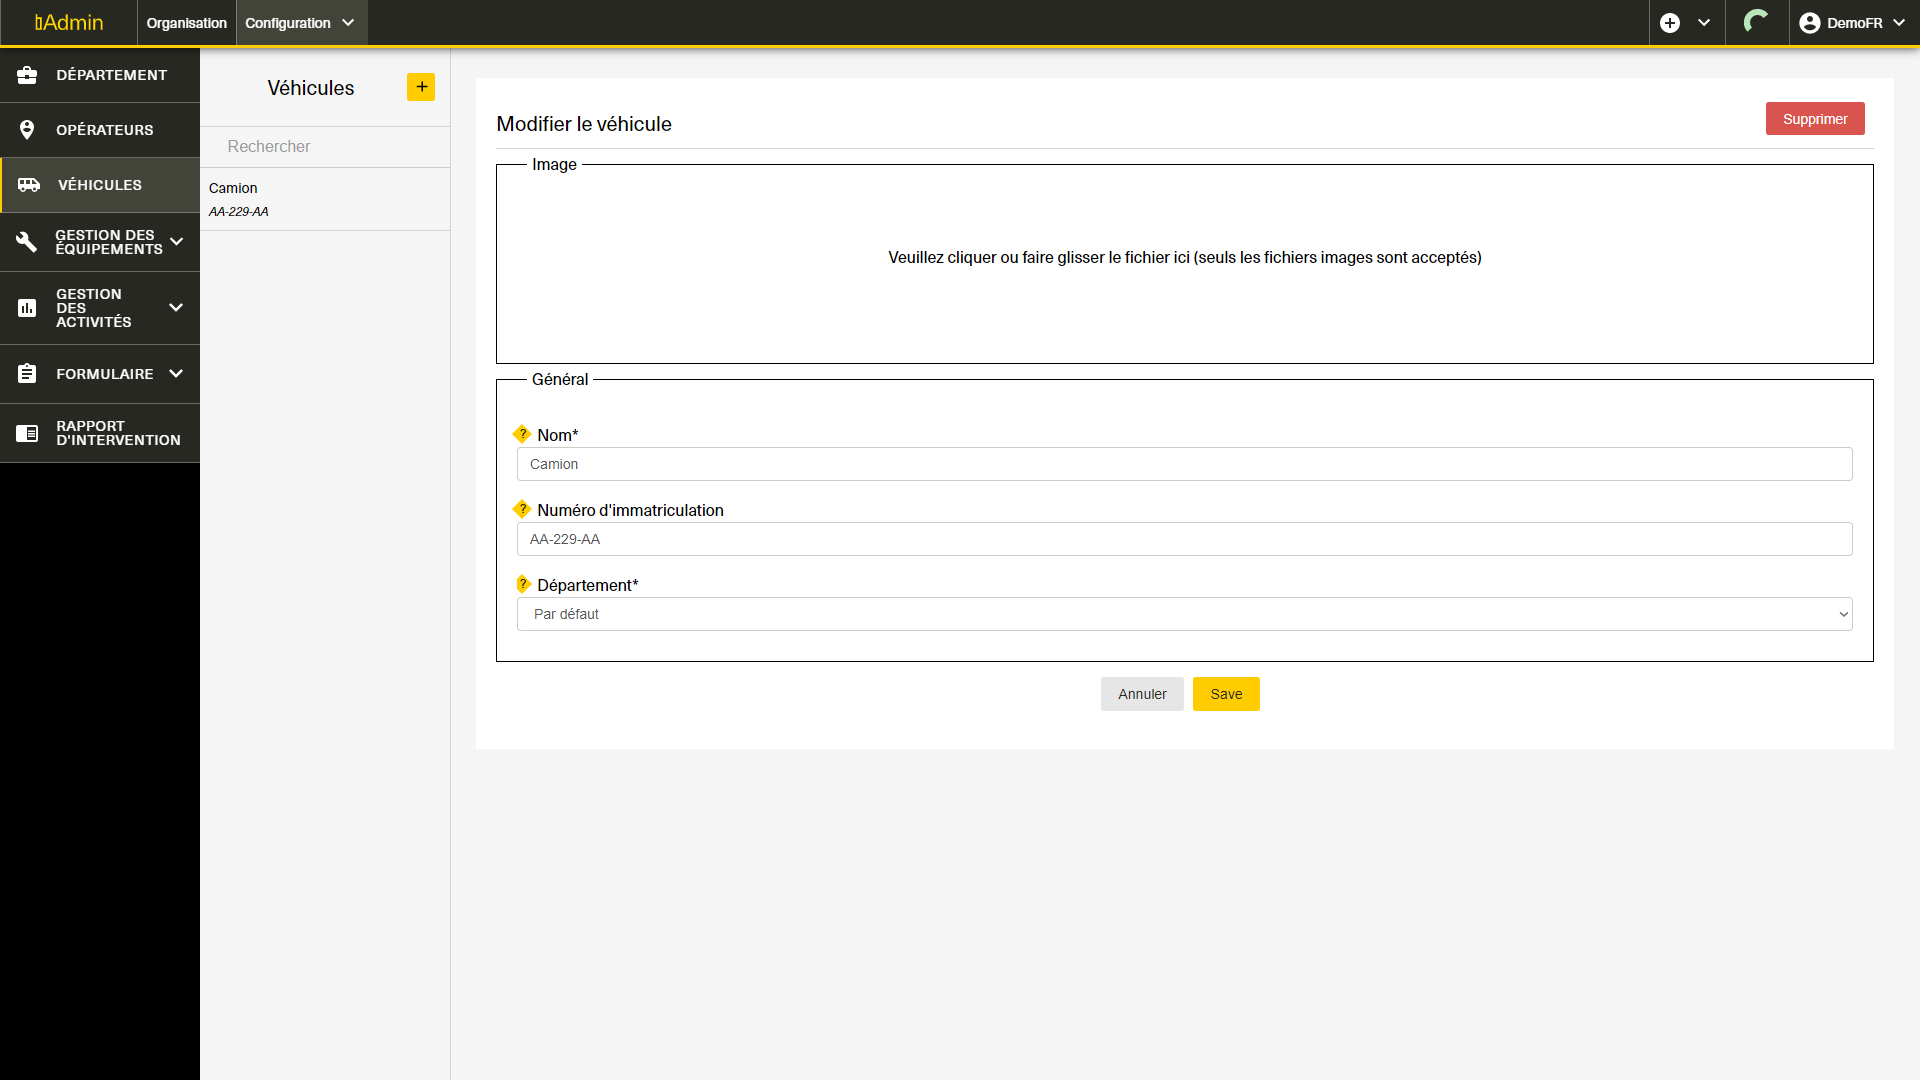Click the Véhicules van icon
Image resolution: width=1920 pixels, height=1080 pixels.
tap(29, 185)
